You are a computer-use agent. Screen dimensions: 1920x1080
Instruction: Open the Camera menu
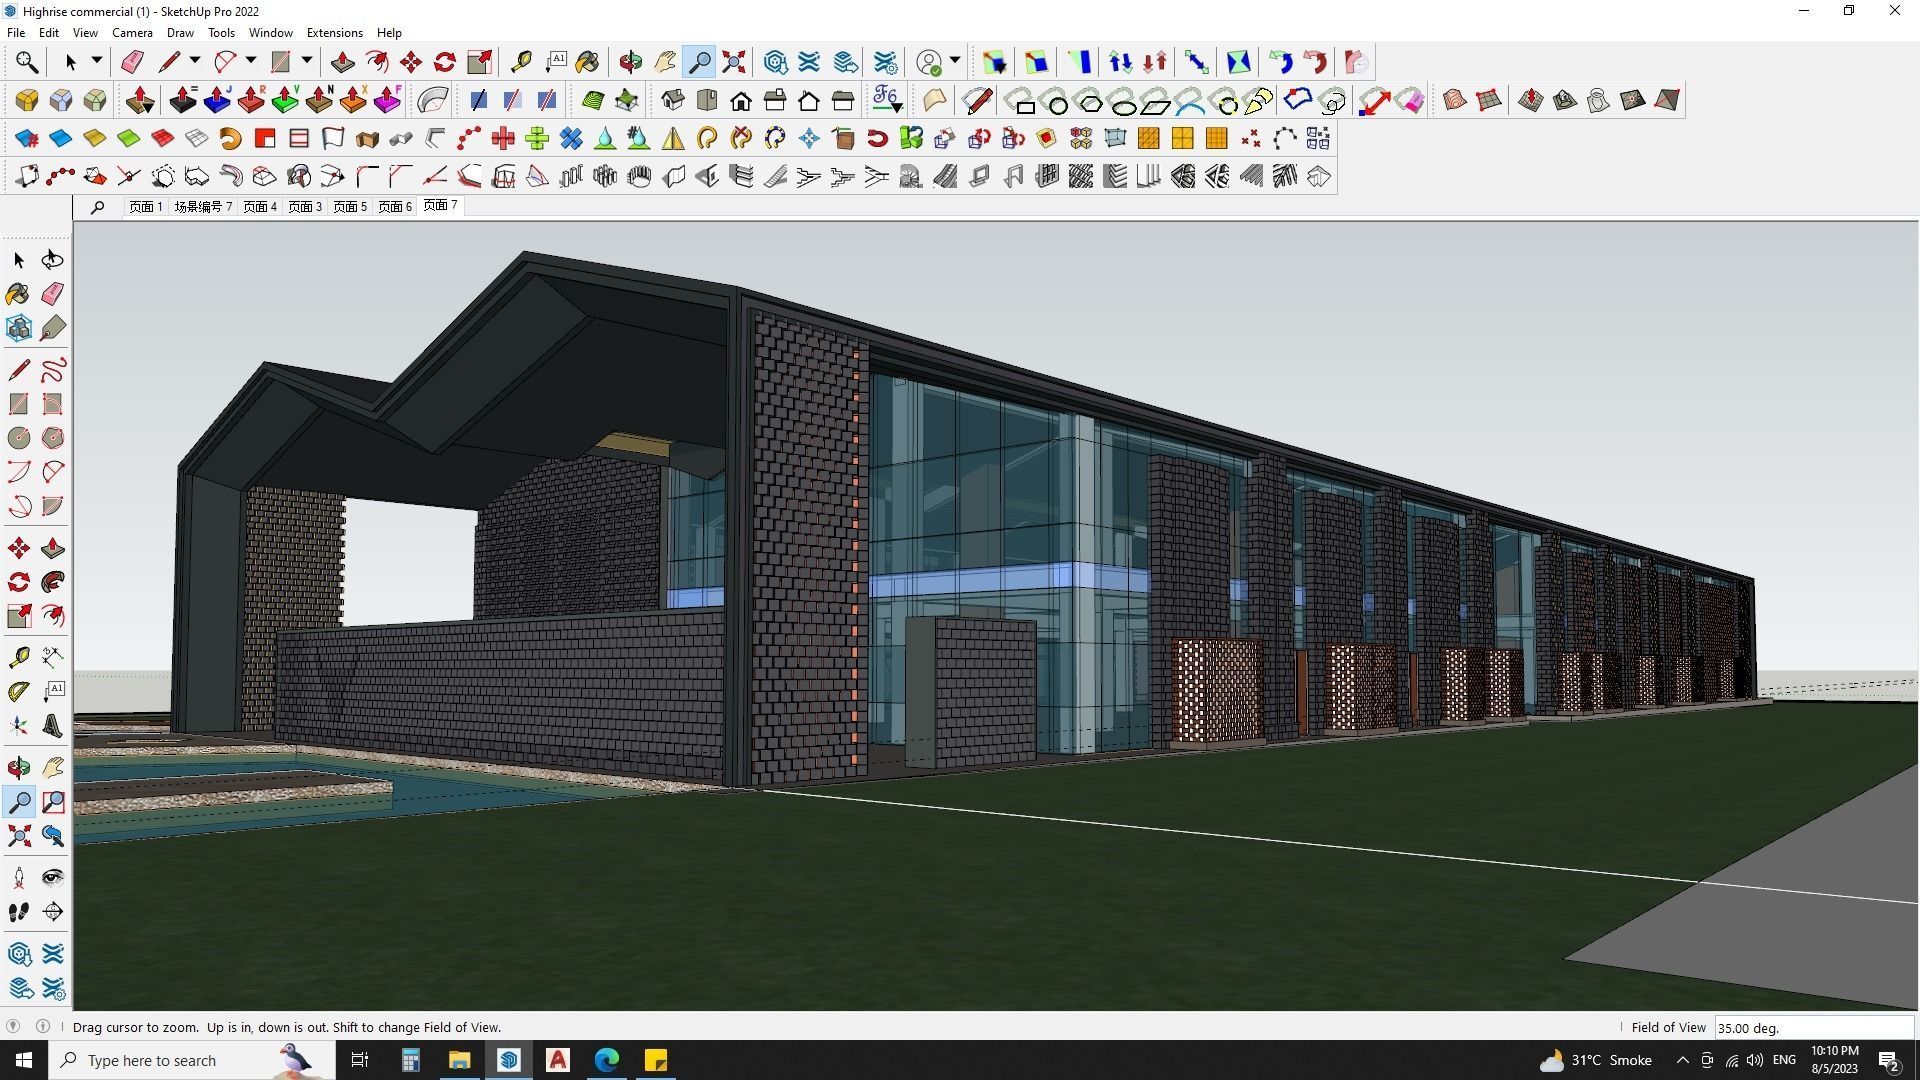click(x=132, y=32)
